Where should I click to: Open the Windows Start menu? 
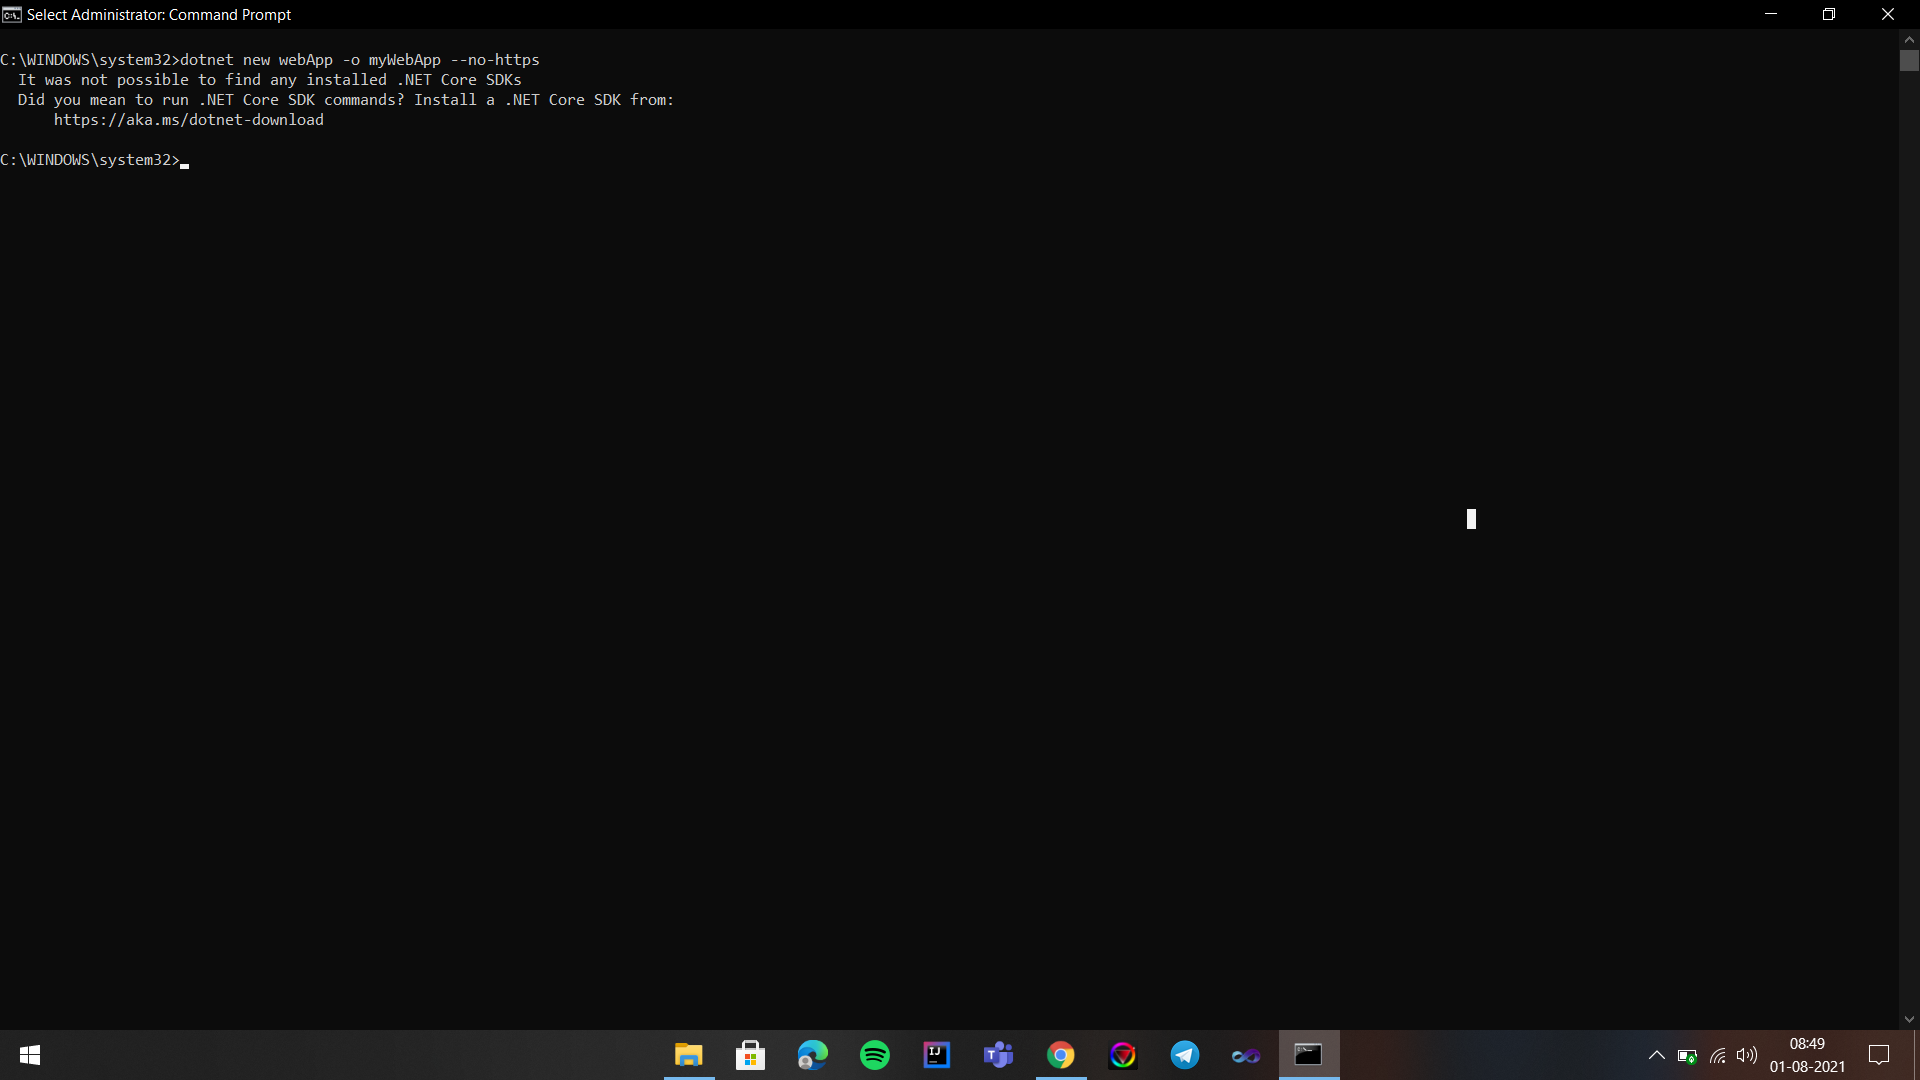click(29, 1055)
